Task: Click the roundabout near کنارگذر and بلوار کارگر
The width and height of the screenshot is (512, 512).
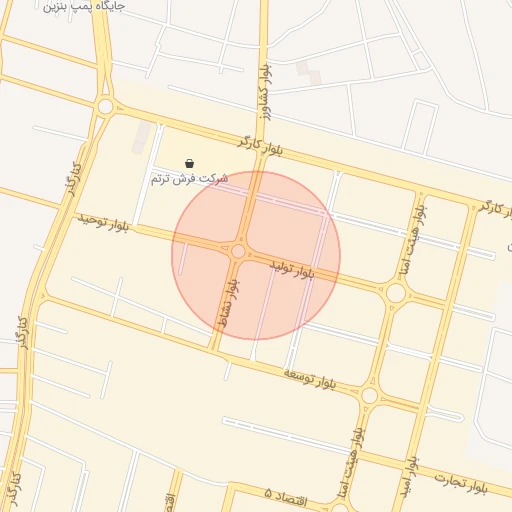Action: [106, 107]
